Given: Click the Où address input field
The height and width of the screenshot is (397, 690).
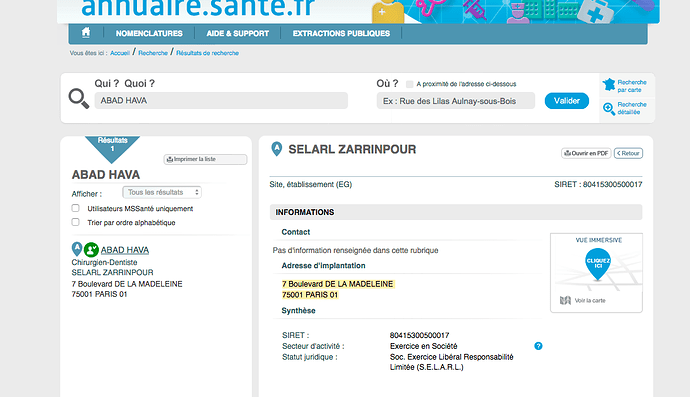Looking at the screenshot, I should click(456, 101).
